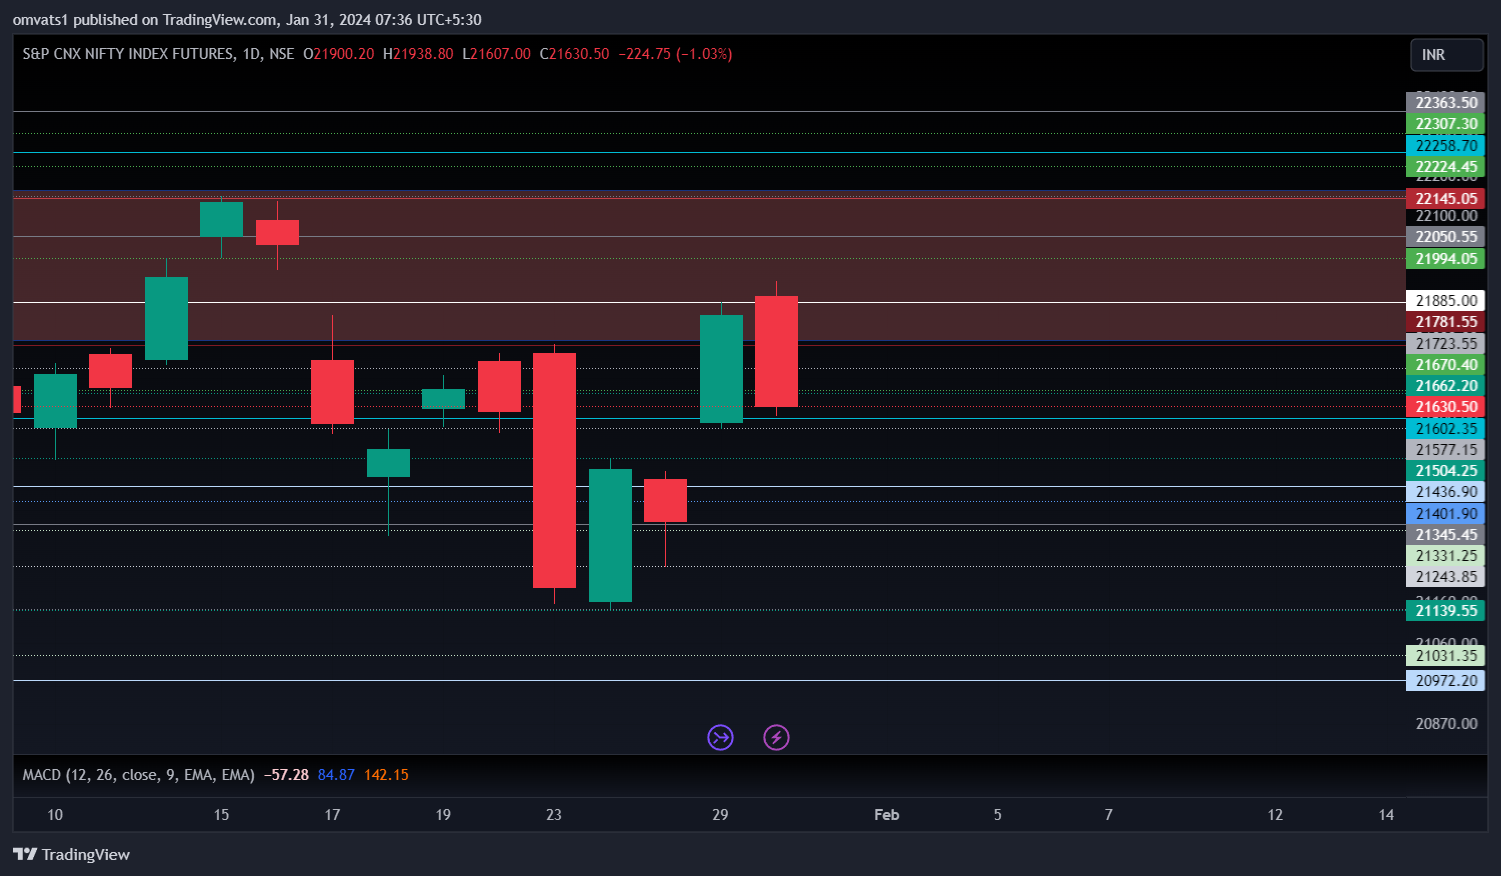Click the Feb label on time axis
Image resolution: width=1501 pixels, height=876 pixels.
(x=887, y=815)
